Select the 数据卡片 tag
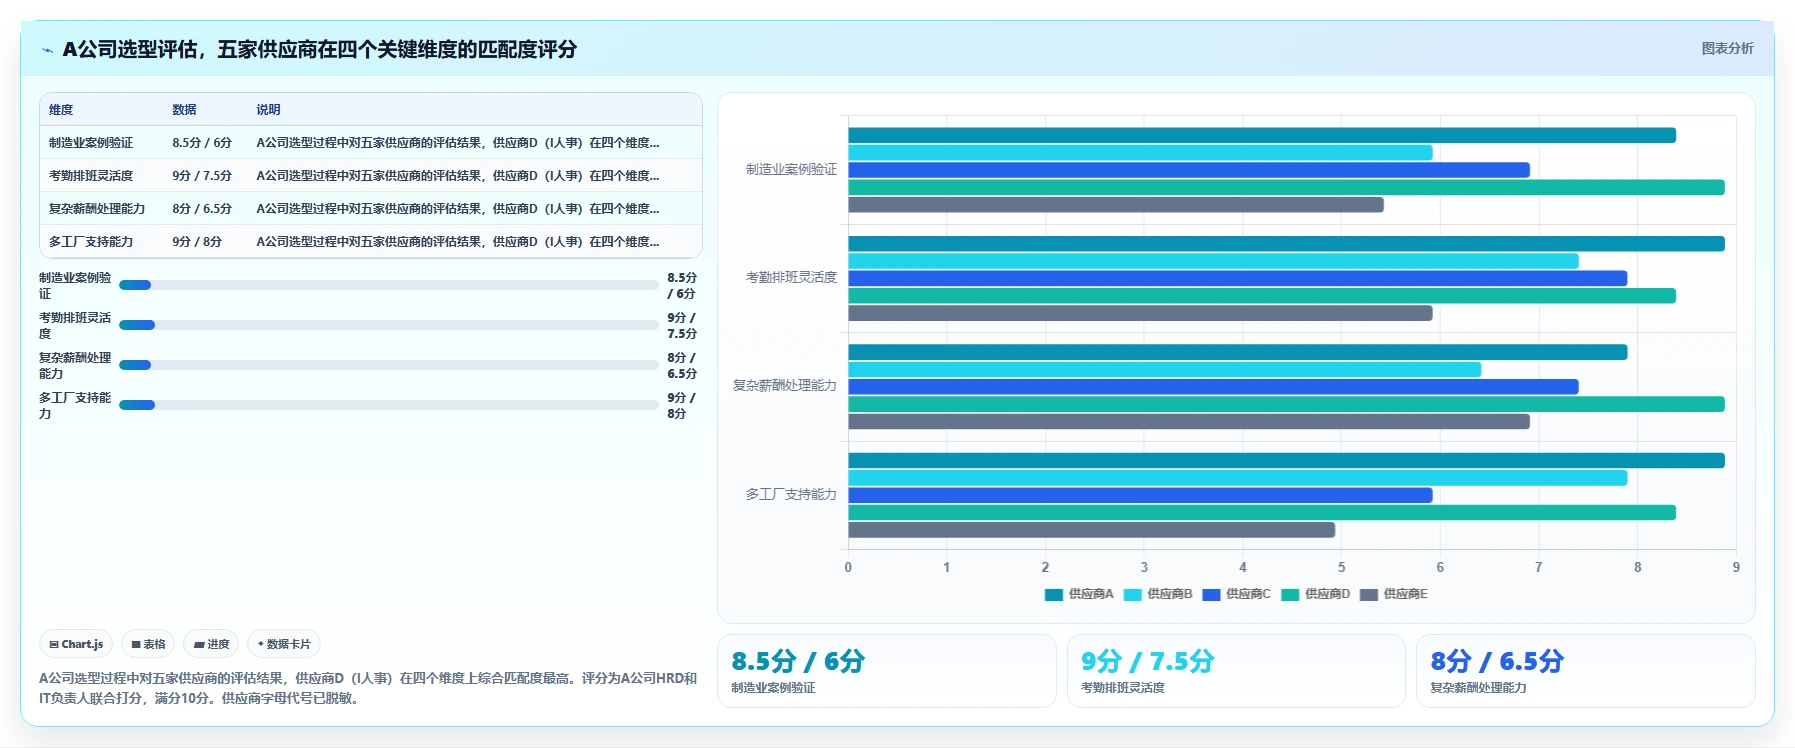The width and height of the screenshot is (1795, 748). 284,644
